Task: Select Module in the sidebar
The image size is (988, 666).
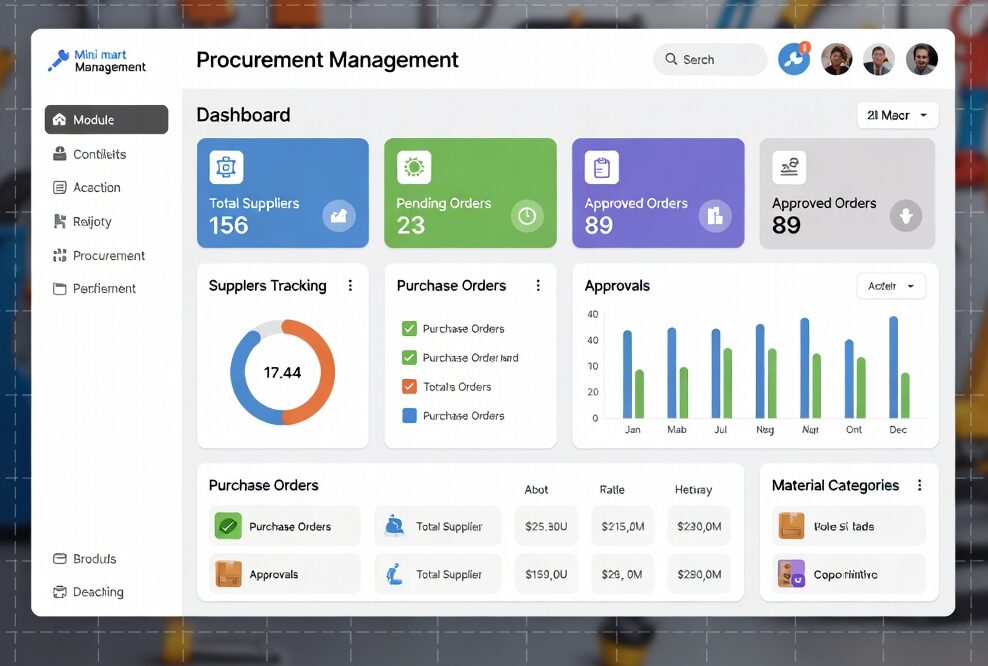Action: [106, 120]
